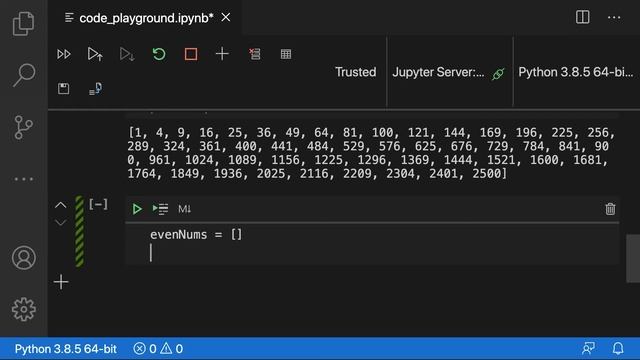
Task: Clear all cell outputs
Action: pyautogui.click(x=255, y=54)
